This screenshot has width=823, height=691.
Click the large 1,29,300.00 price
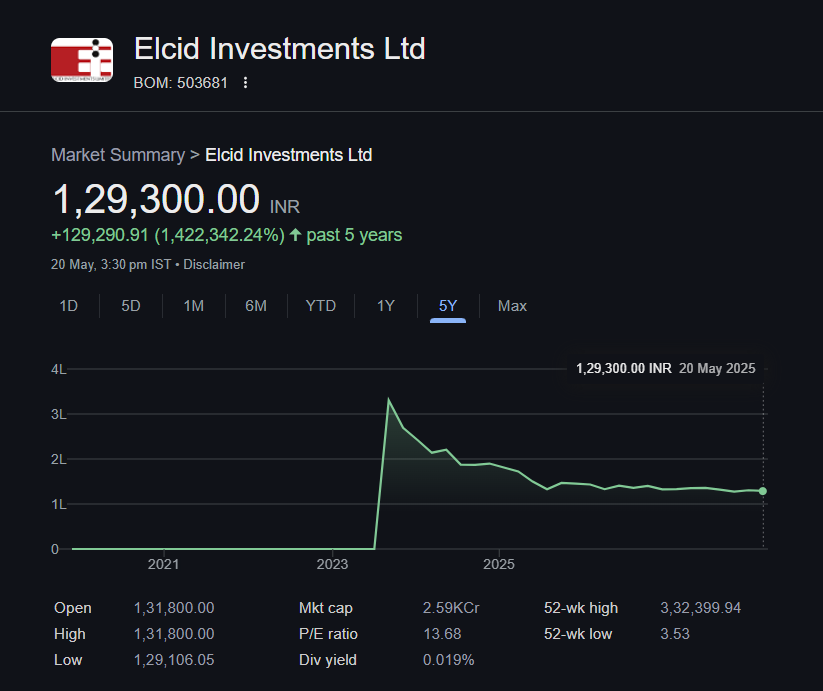point(156,199)
